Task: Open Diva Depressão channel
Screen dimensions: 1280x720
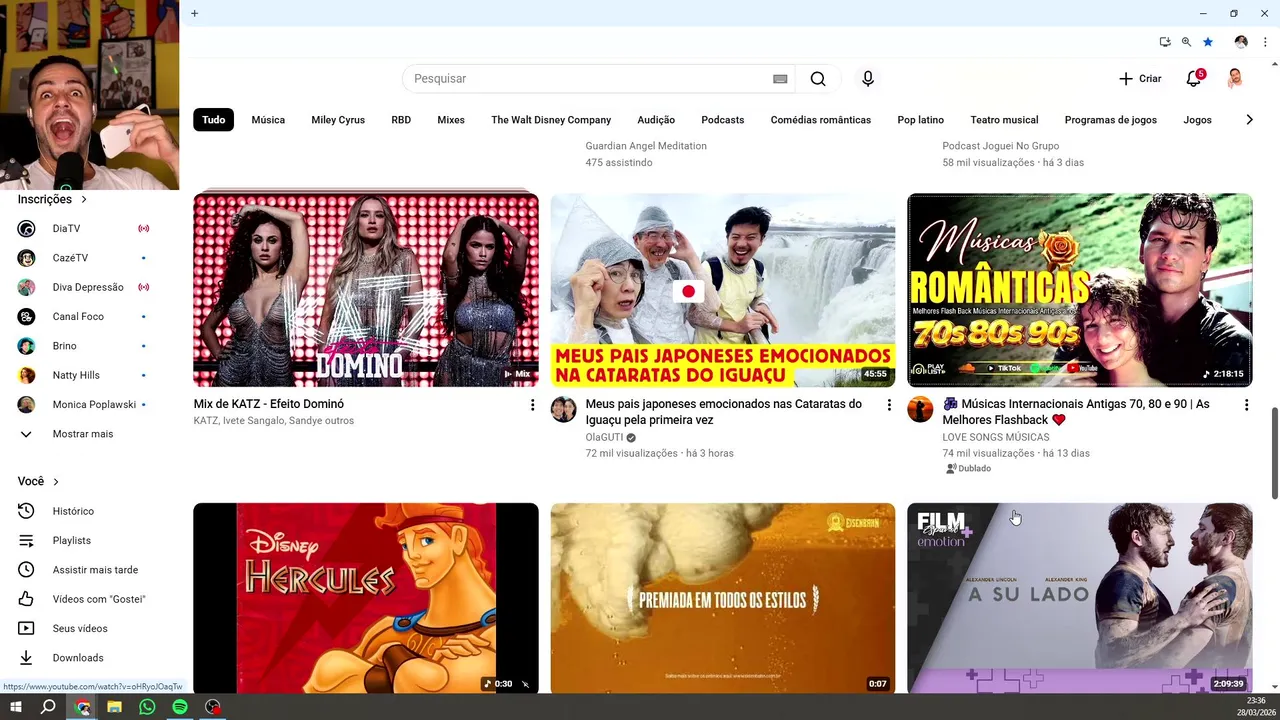Action: pos(82,287)
